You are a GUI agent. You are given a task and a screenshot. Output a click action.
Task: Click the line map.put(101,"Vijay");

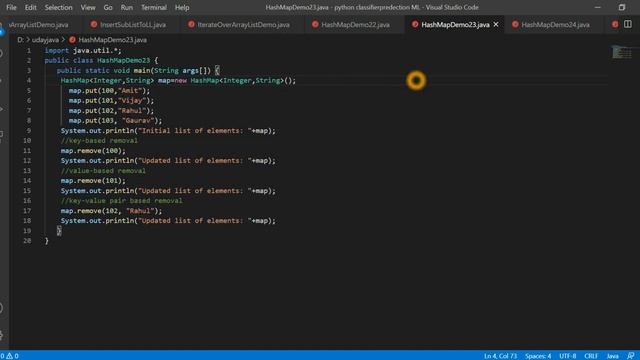(x=111, y=100)
